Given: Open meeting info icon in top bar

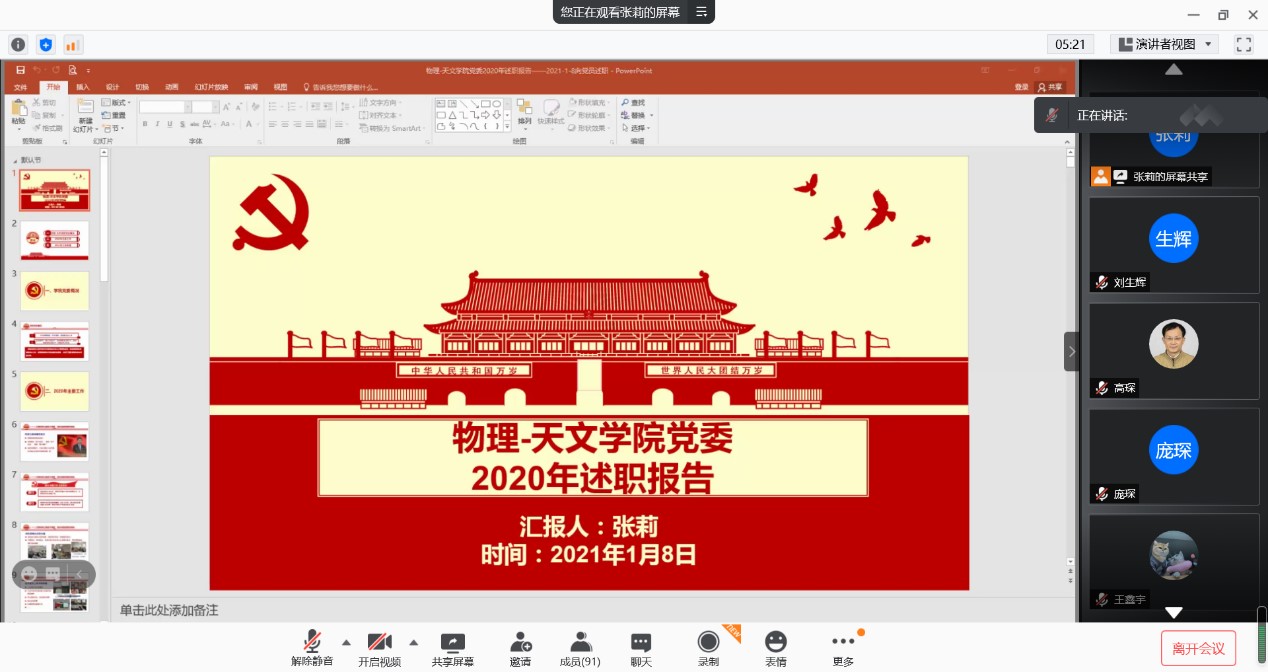Looking at the screenshot, I should click(x=18, y=44).
